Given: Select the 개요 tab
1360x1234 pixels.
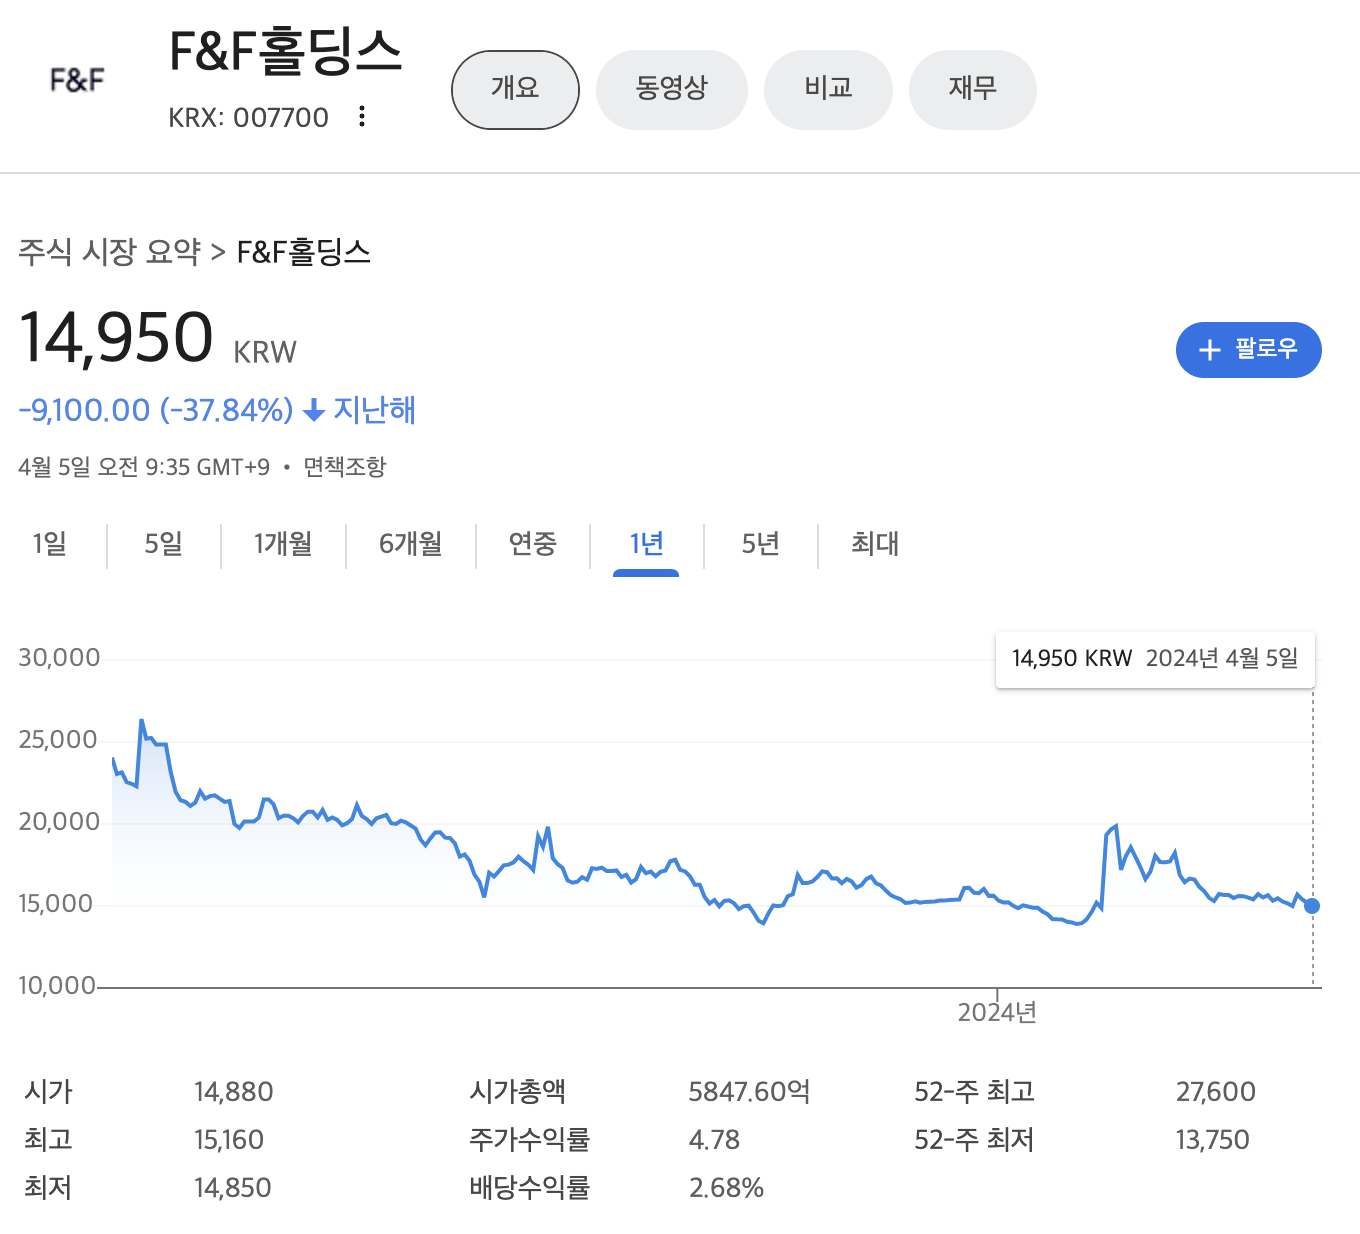Looking at the screenshot, I should pyautogui.click(x=515, y=89).
